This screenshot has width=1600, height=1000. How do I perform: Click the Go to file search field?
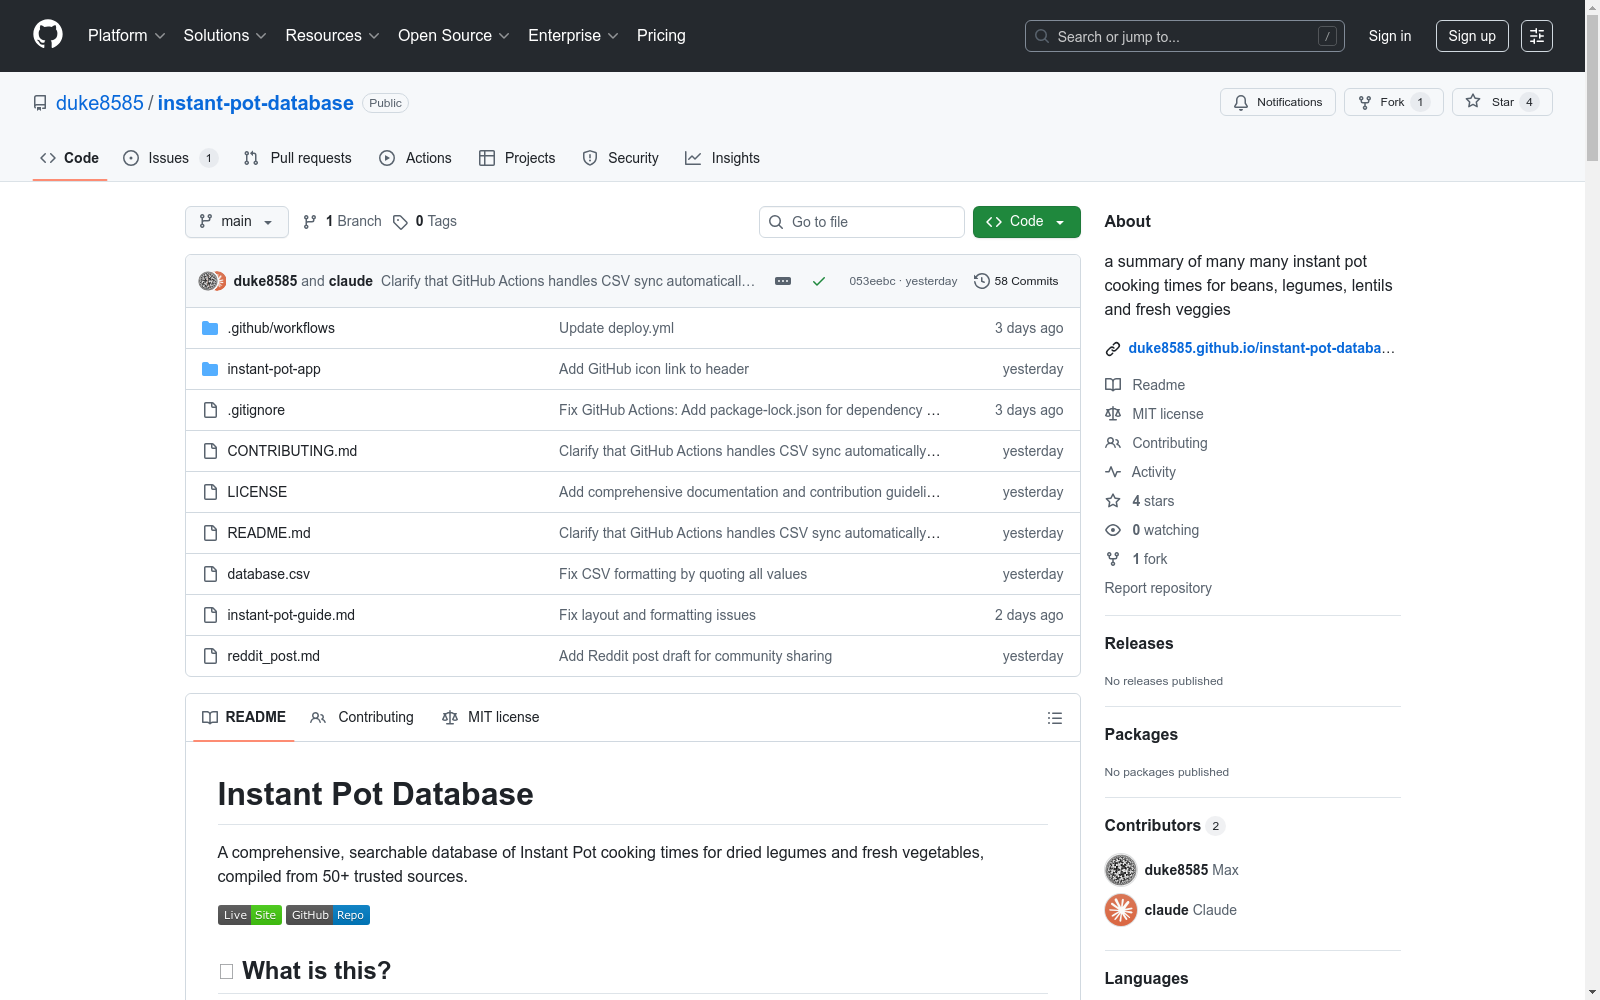pyautogui.click(x=862, y=222)
